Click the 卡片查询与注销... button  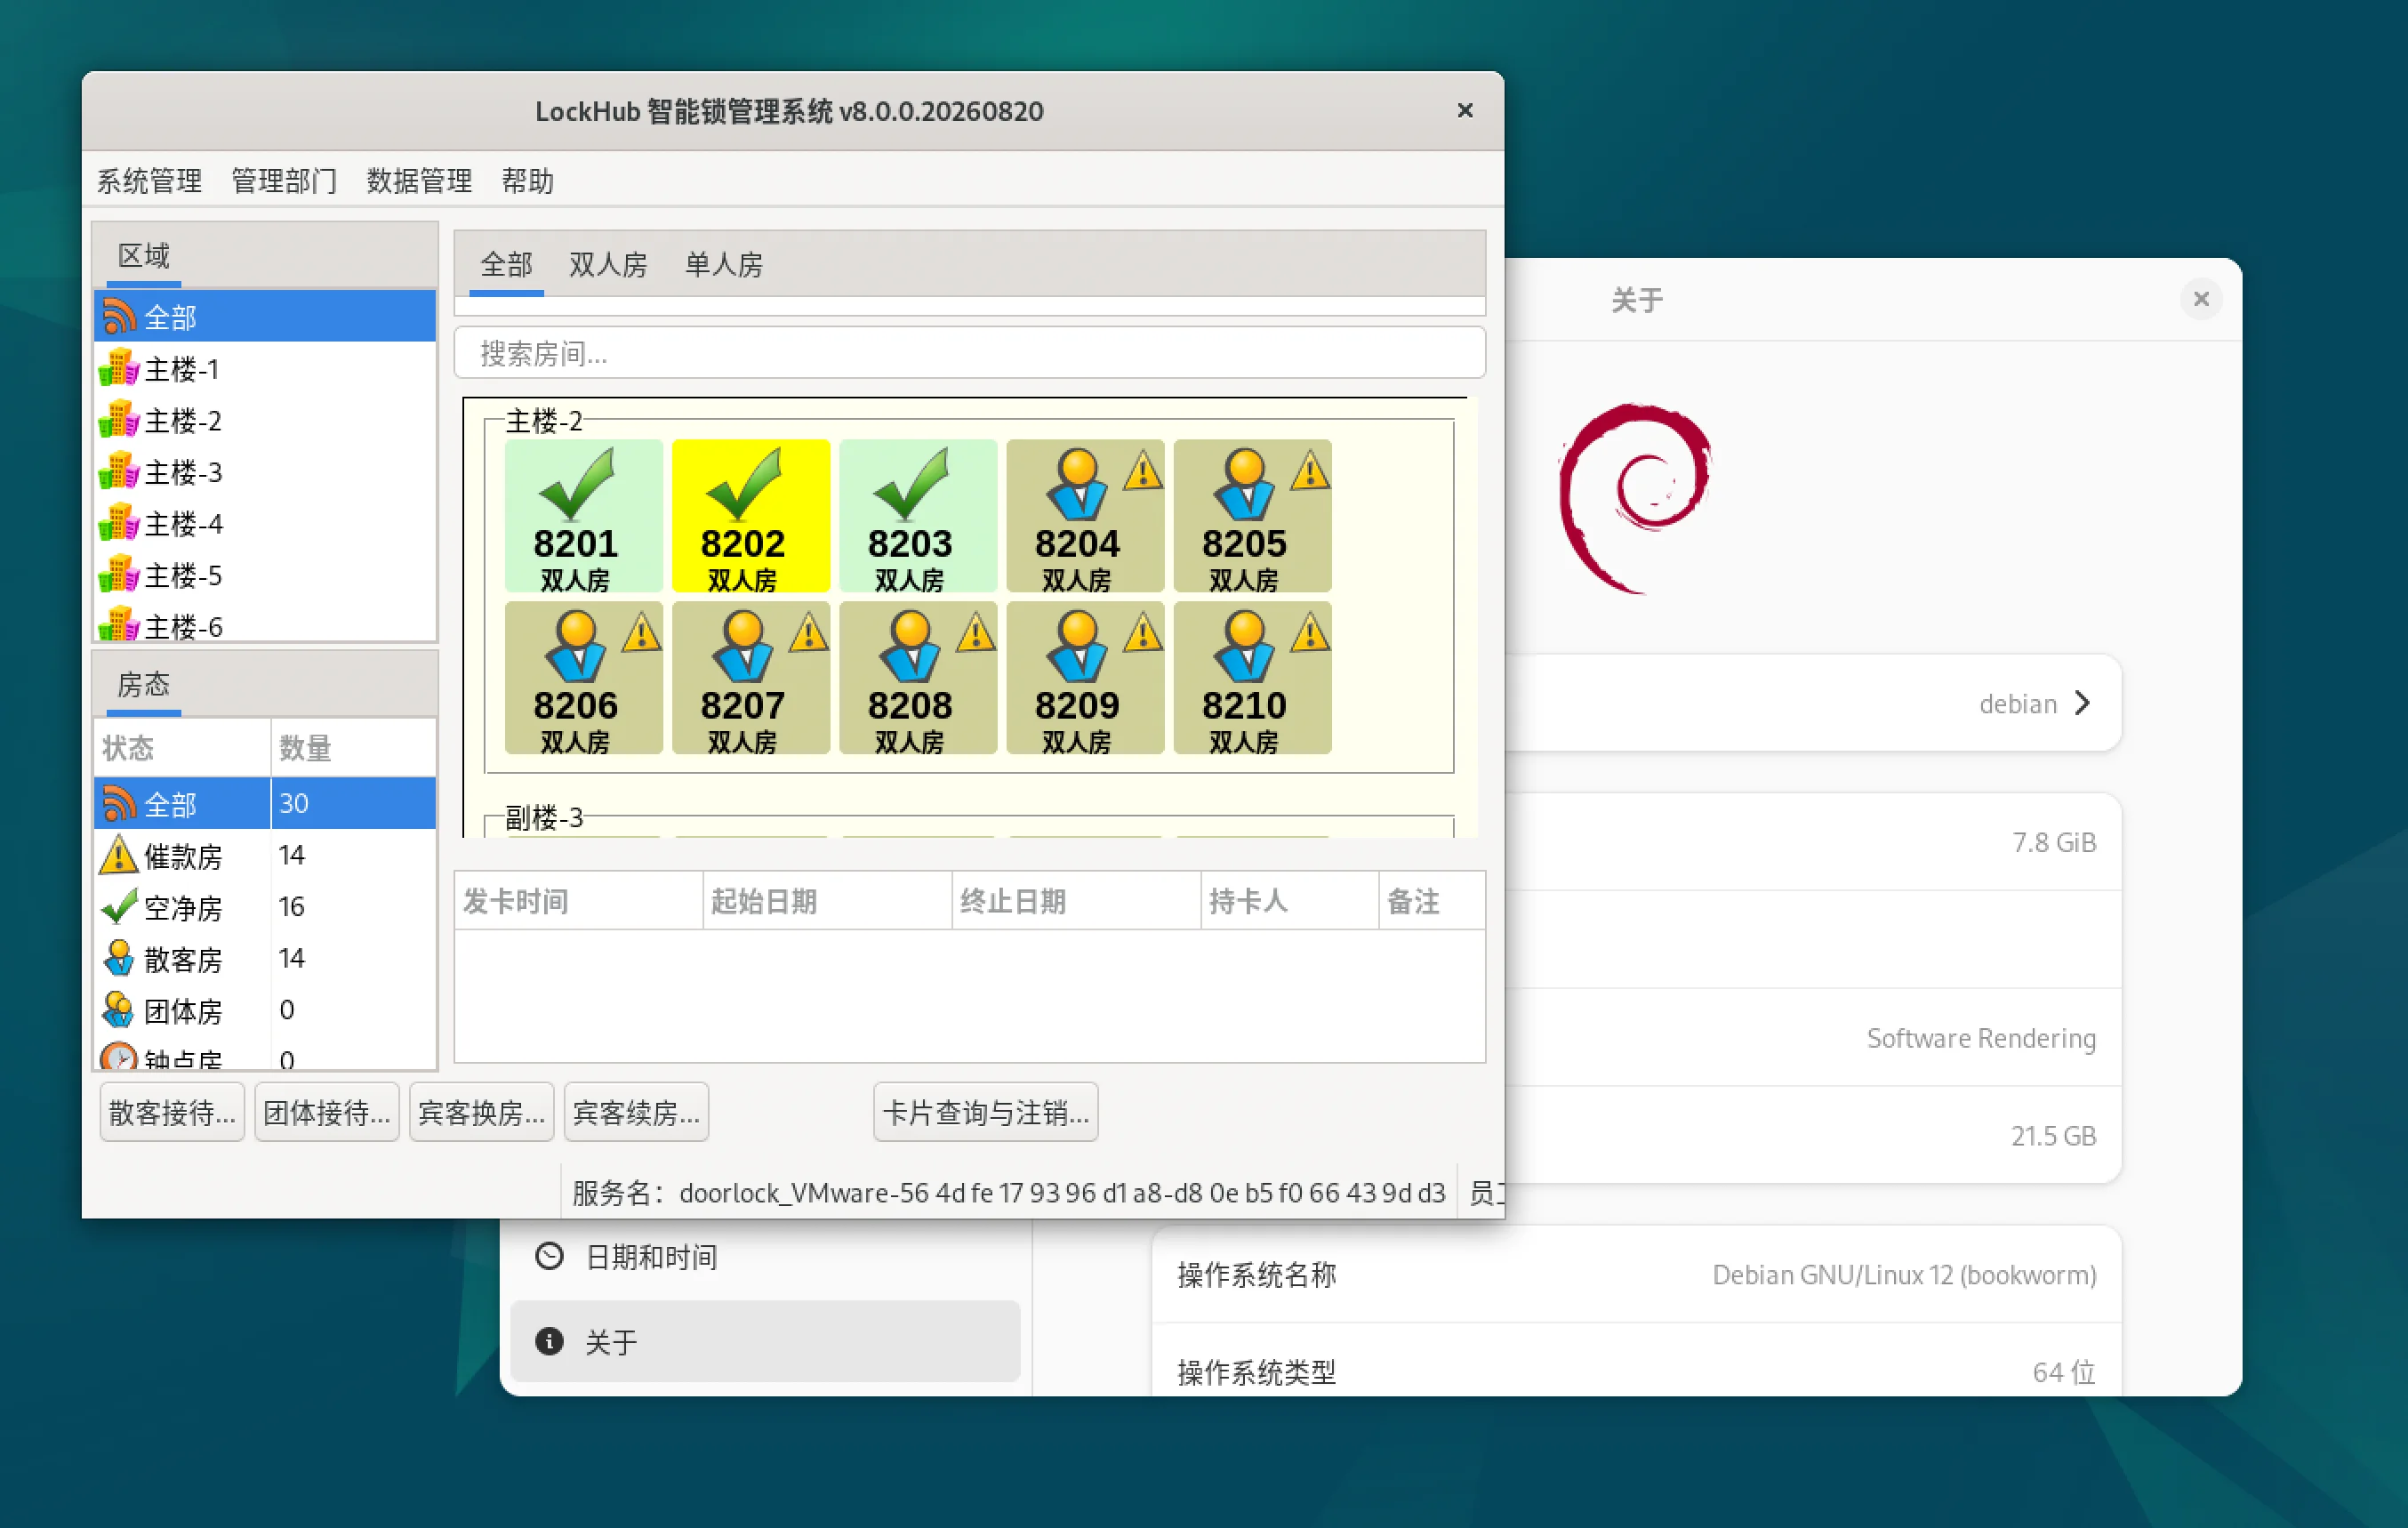tap(986, 1112)
